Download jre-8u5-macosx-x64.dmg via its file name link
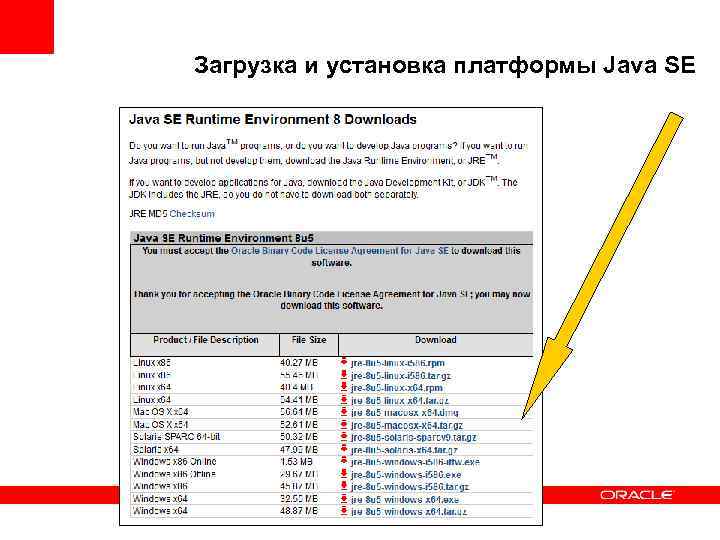The width and height of the screenshot is (720, 540). pyautogui.click(x=405, y=413)
